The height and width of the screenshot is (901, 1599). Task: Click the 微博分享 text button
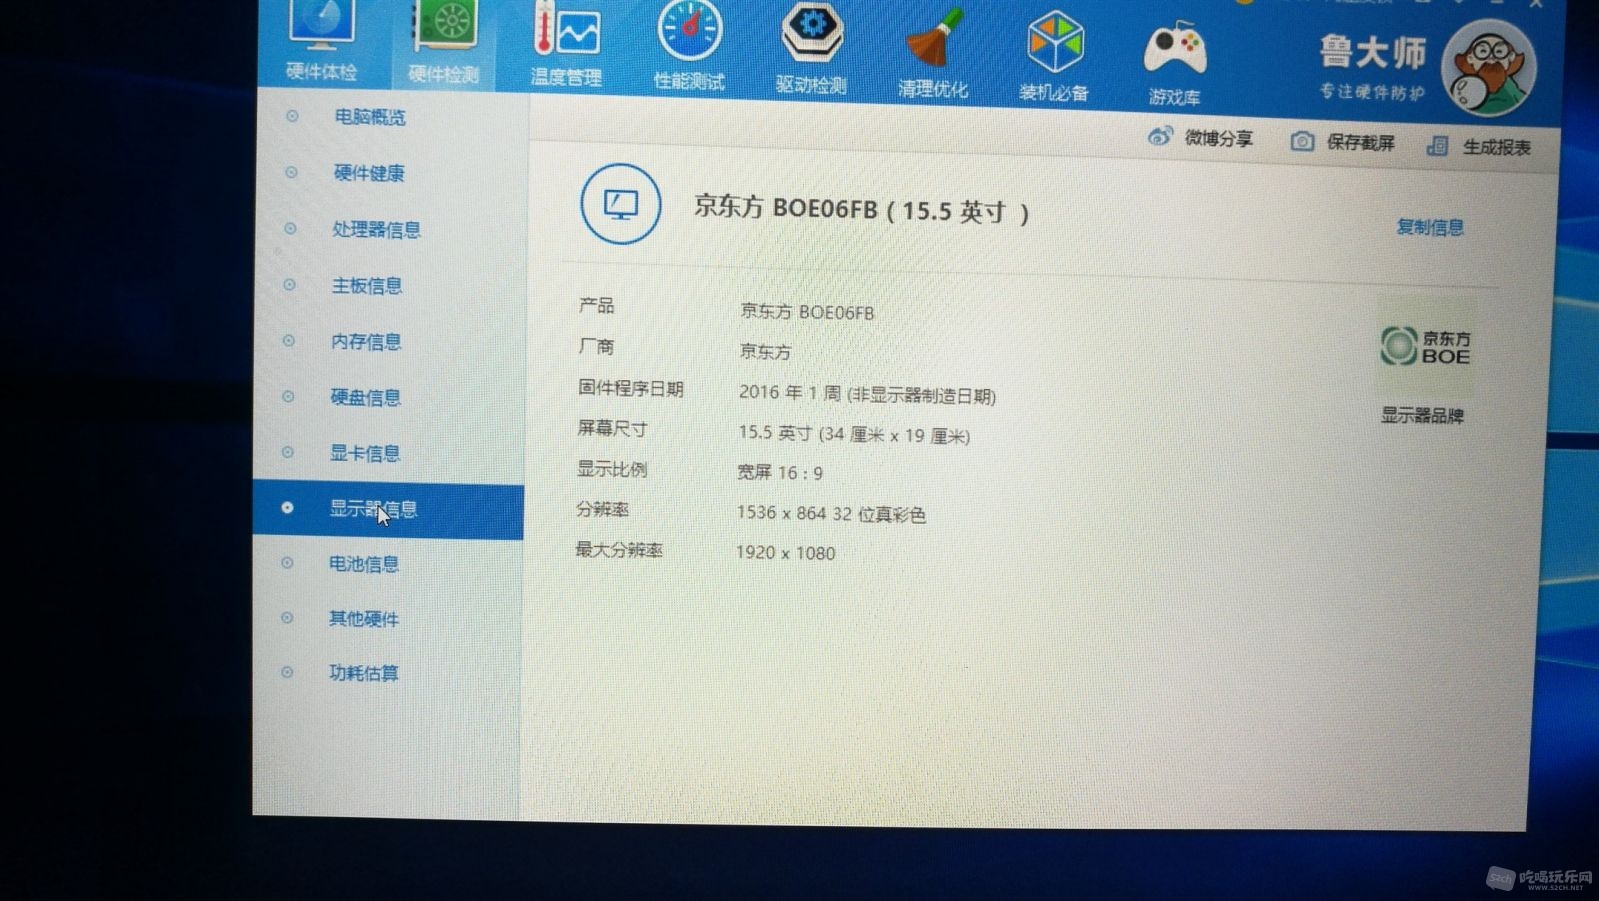coord(1218,138)
